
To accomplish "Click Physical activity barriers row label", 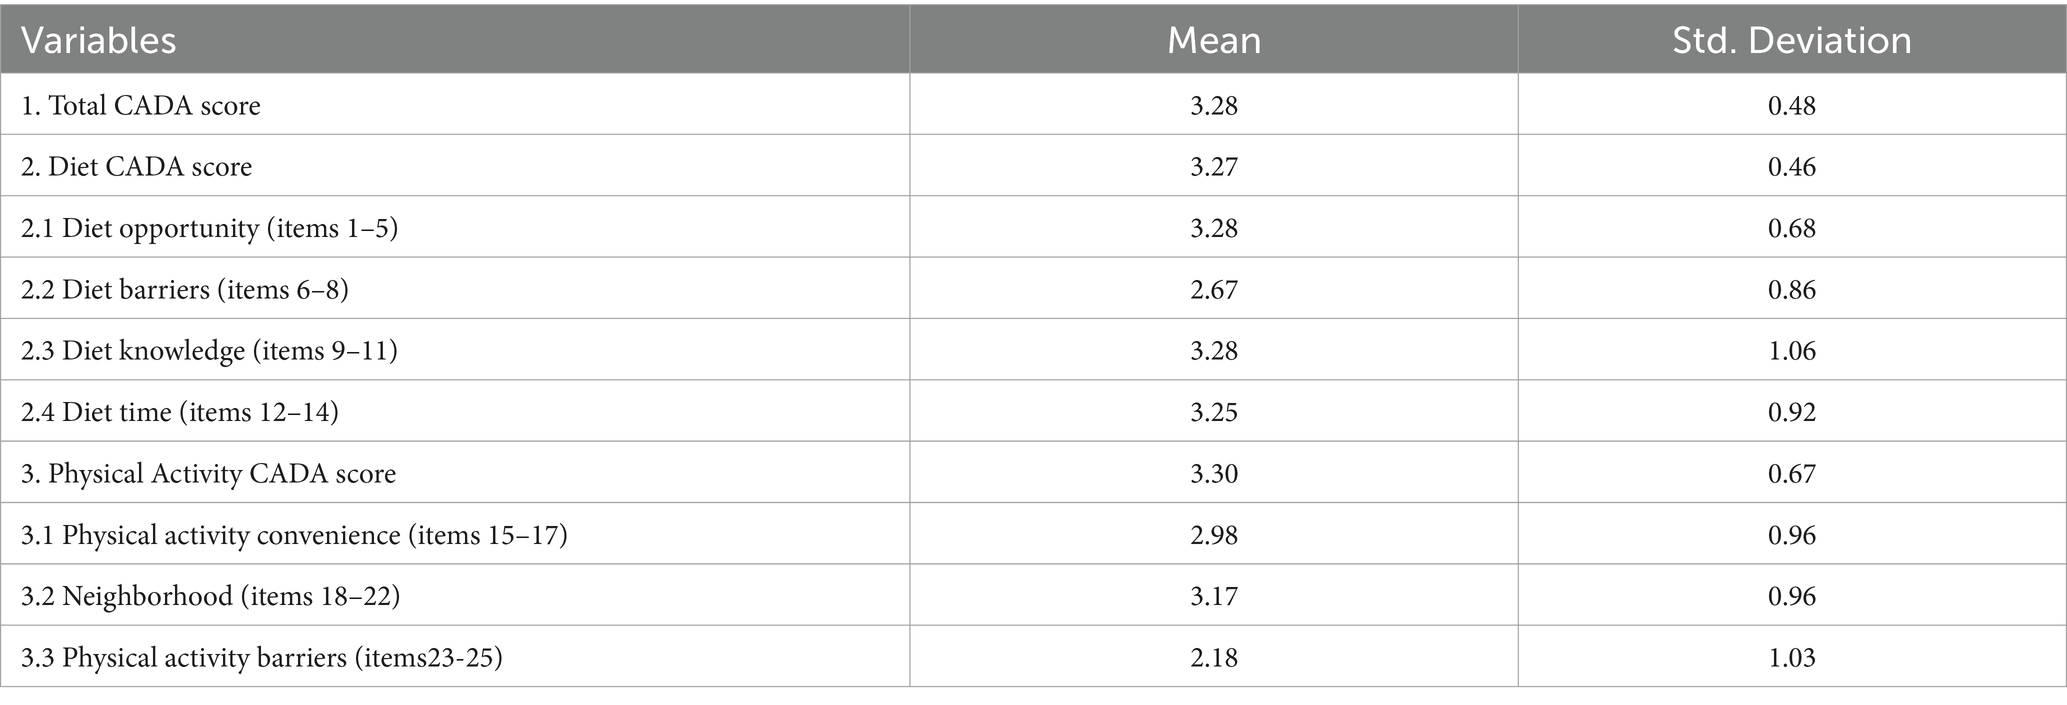I will coord(262,658).
